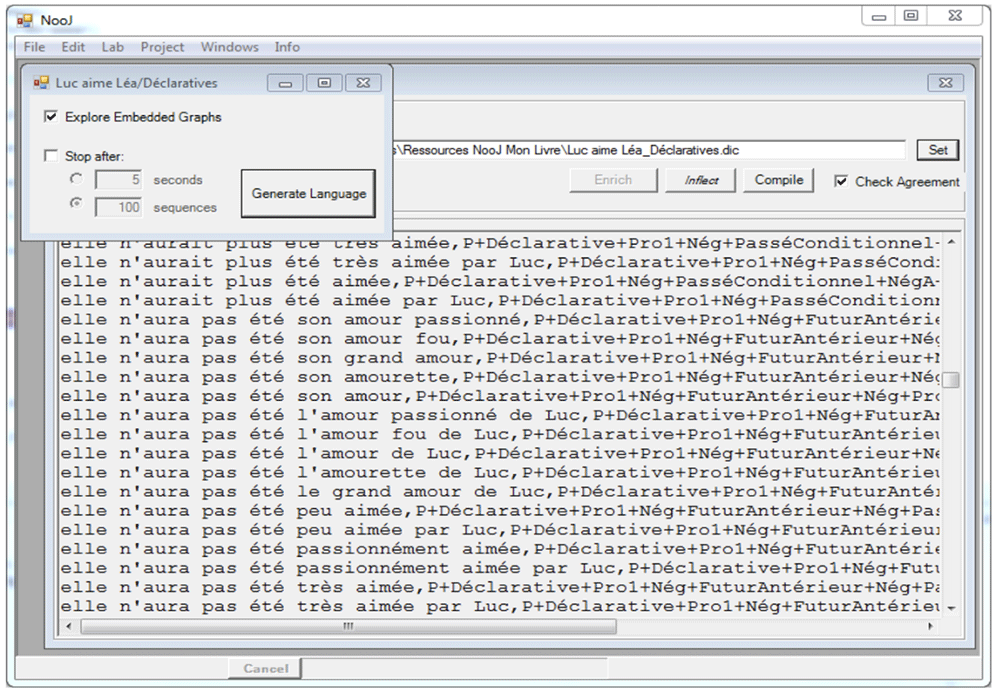This screenshot has width=1000, height=692.
Task: Click the Enrich button
Action: tap(613, 180)
